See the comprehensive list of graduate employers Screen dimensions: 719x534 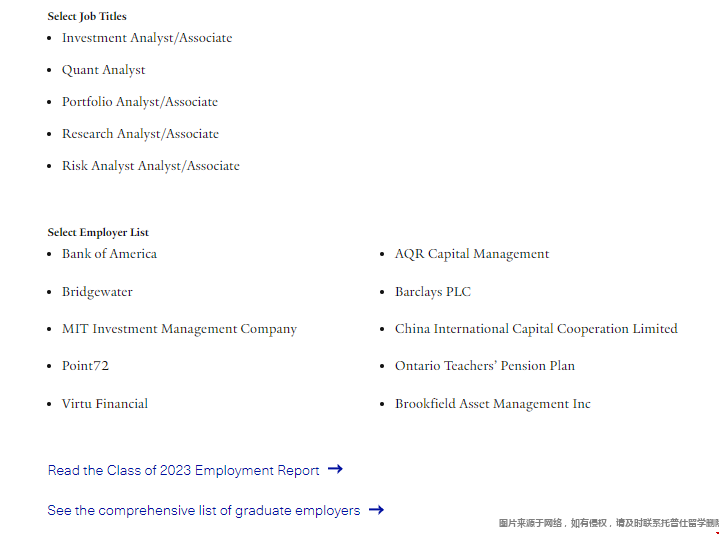(x=204, y=511)
